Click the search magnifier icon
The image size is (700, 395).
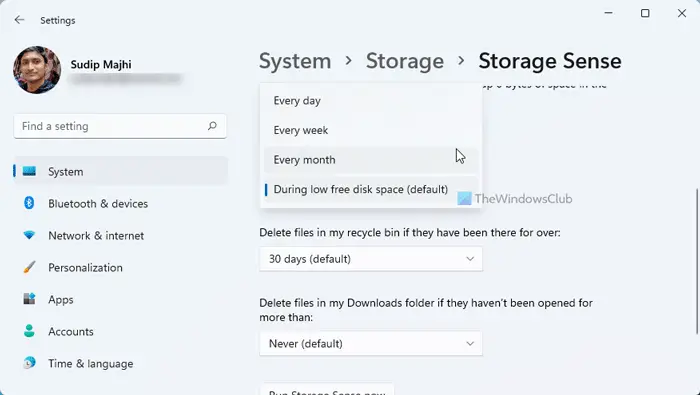point(212,126)
